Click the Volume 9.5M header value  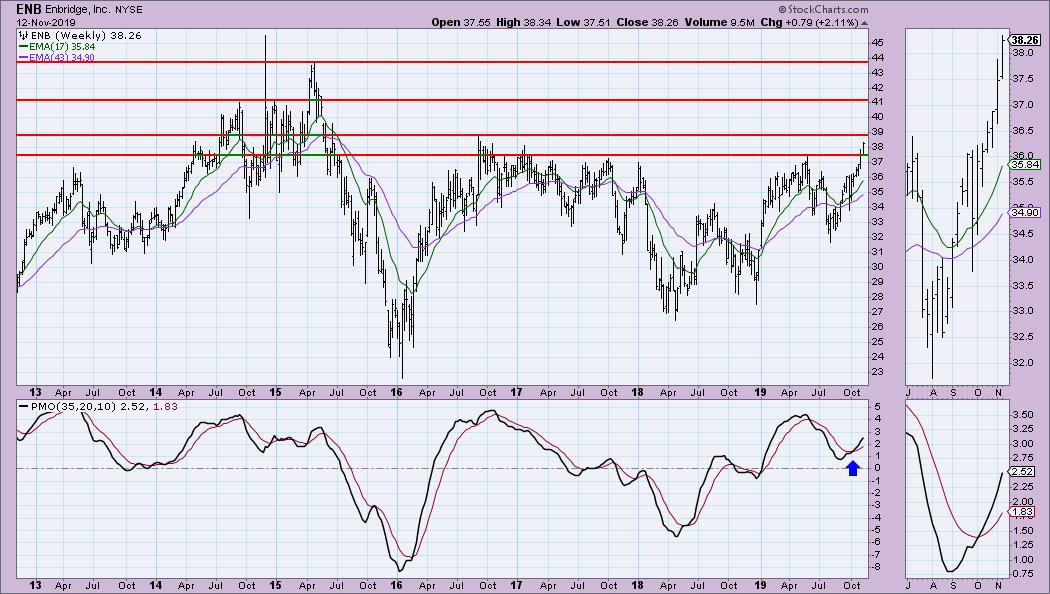coord(719,22)
